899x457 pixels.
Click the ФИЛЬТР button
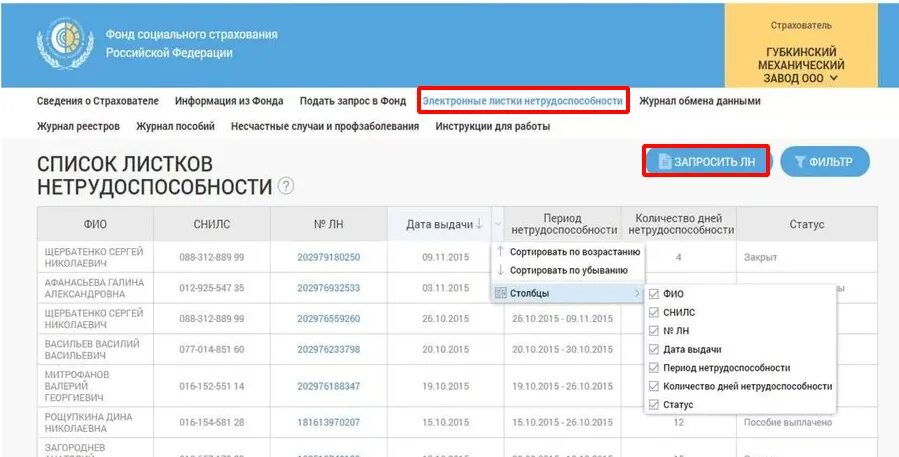pos(825,162)
